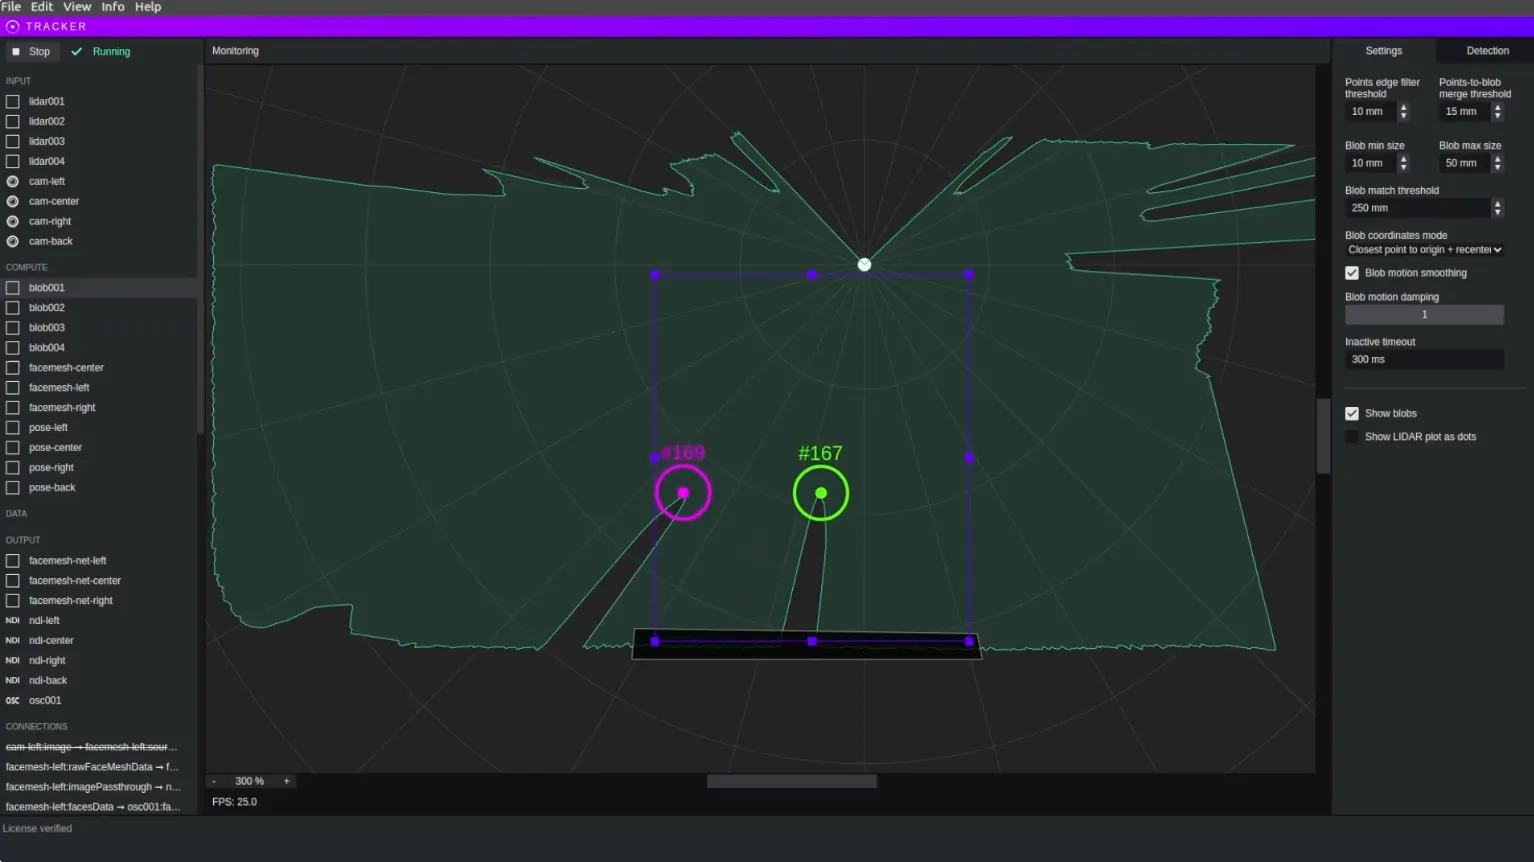Screen dimensions: 1534x862
Task: Click the facemesh-right node icon
Action: click(13, 407)
